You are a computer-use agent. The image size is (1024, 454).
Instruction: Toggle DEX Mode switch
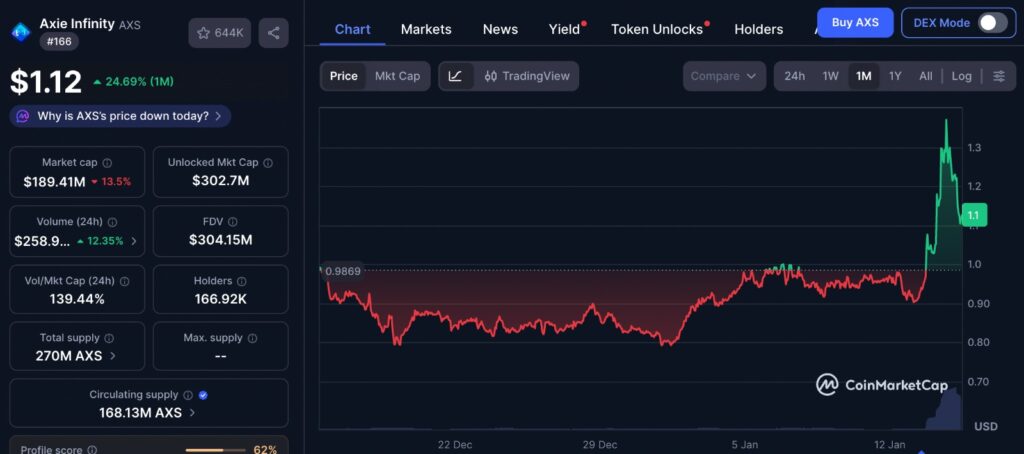click(x=993, y=23)
